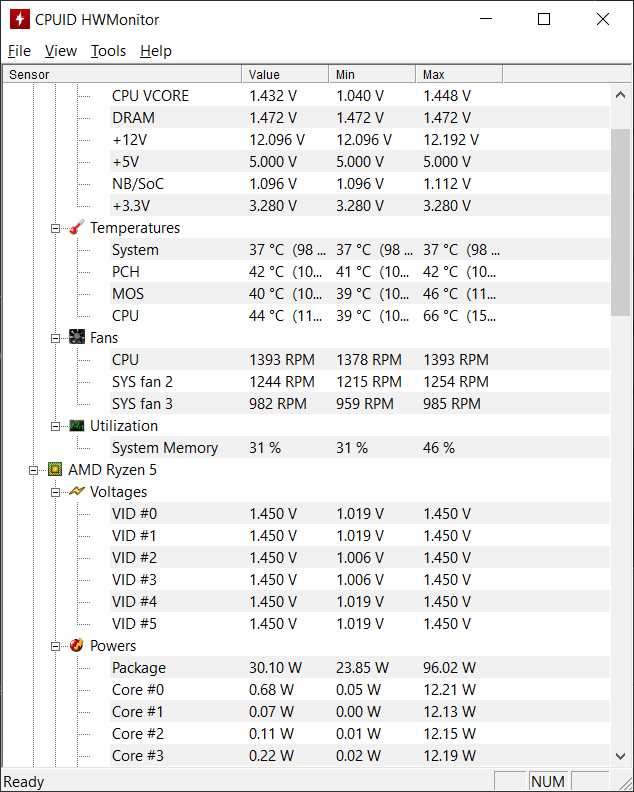Click the 1393 RPM CPU fan value

click(281, 360)
